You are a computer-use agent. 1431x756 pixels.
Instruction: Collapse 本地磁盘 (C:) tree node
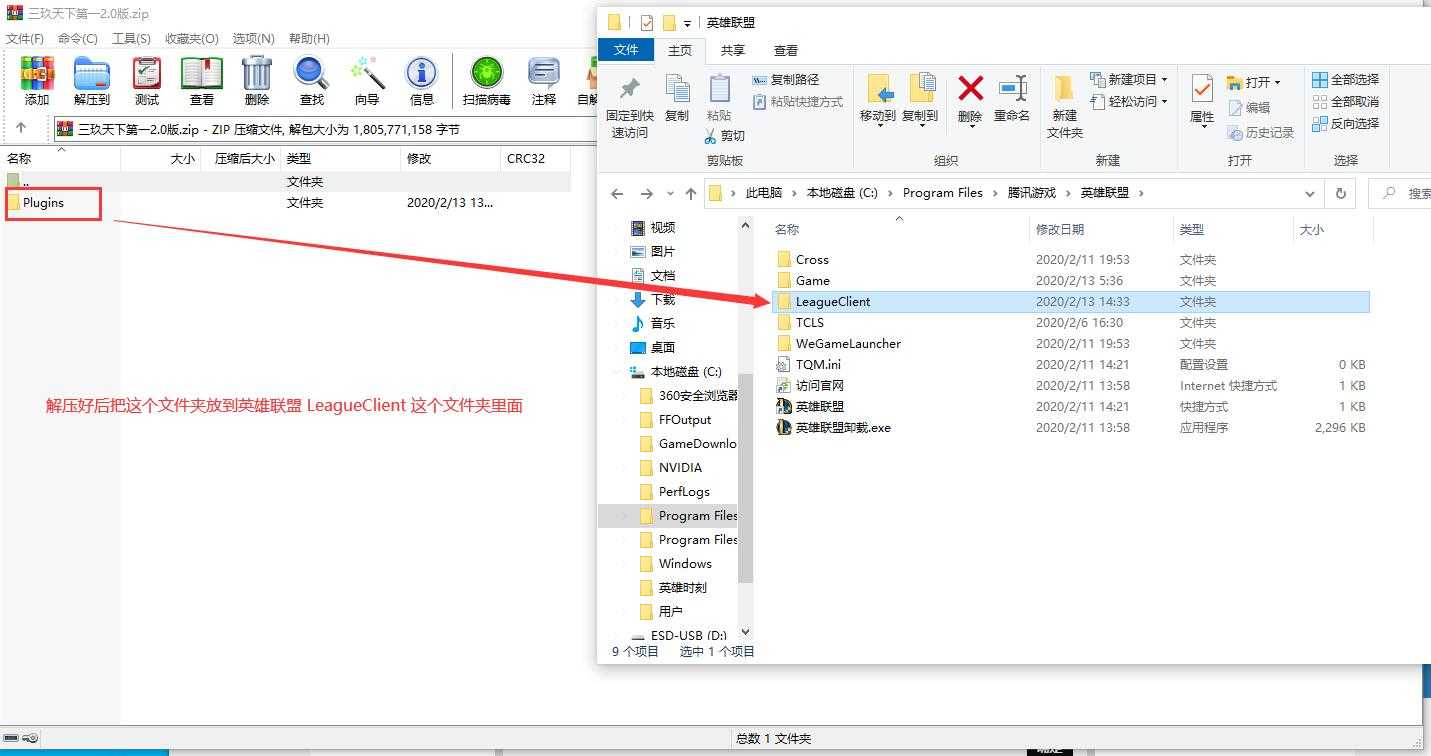pyautogui.click(x=619, y=371)
